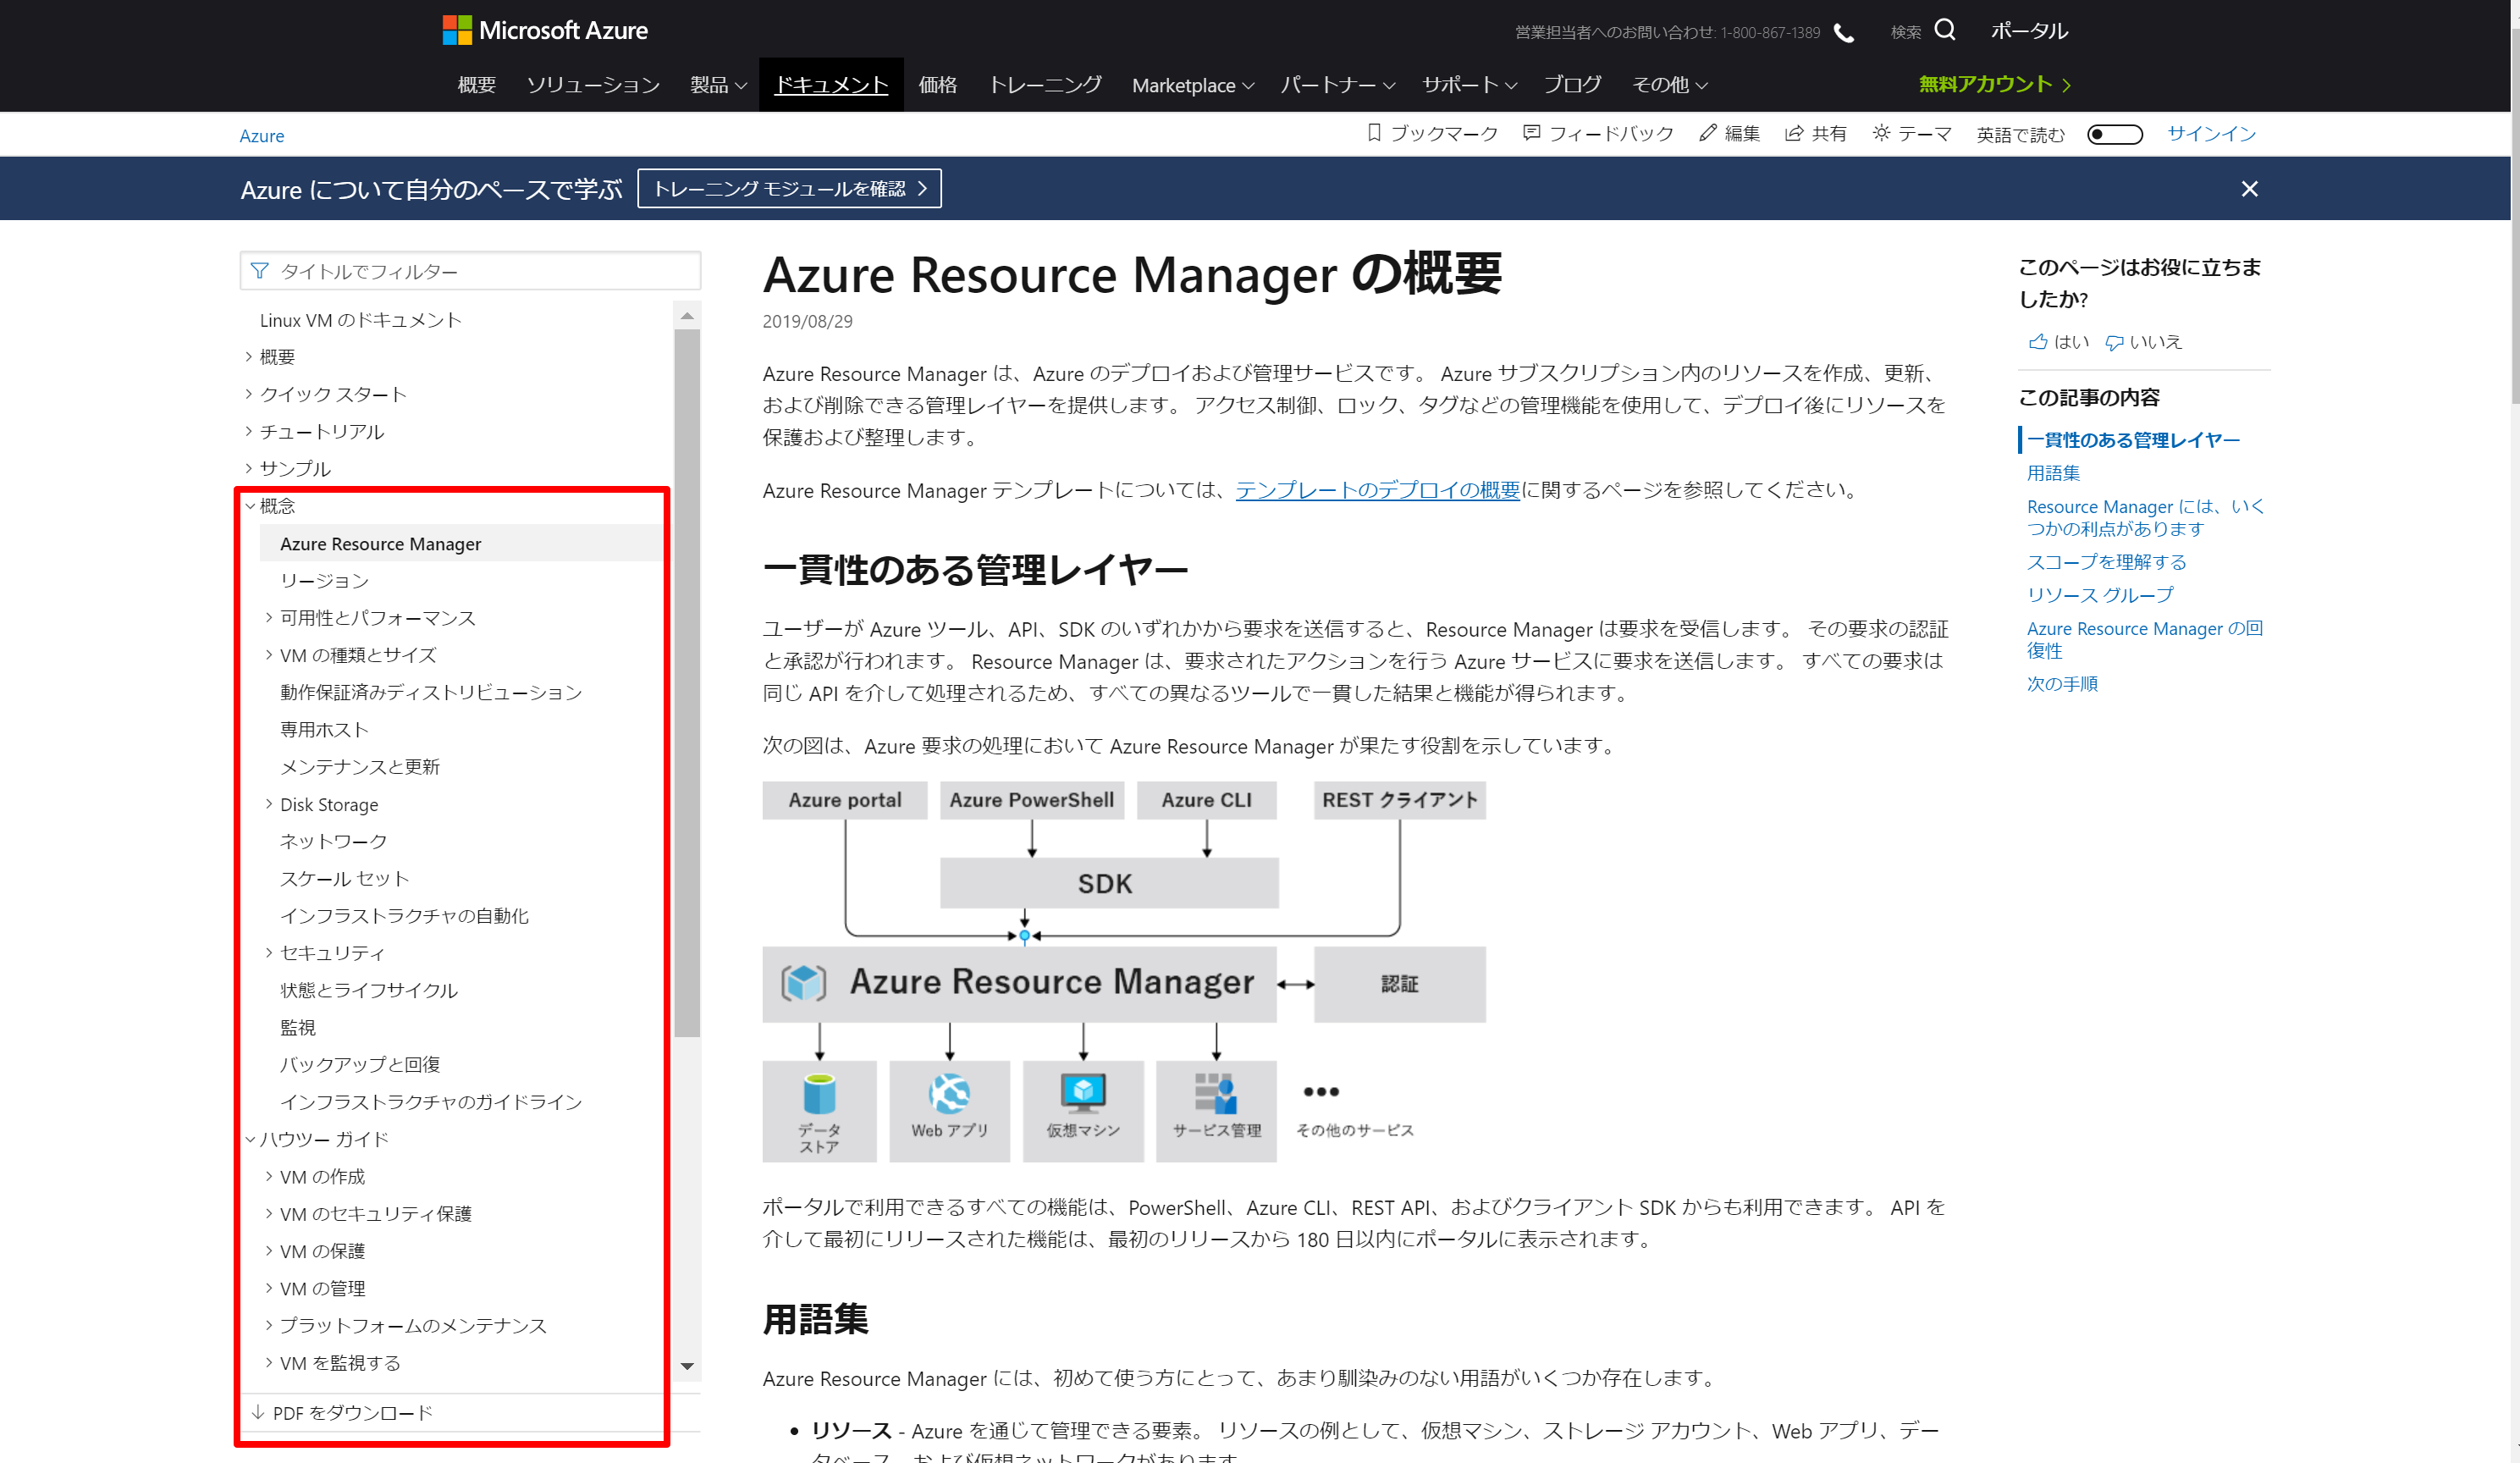Open feedback via speech bubble icon
This screenshot has width=2520, height=1463.
point(1531,133)
